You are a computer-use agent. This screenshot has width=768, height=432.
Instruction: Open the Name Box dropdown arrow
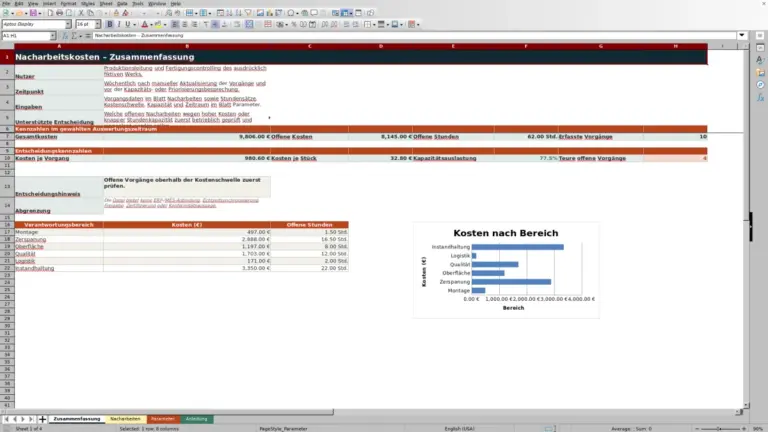coord(52,36)
